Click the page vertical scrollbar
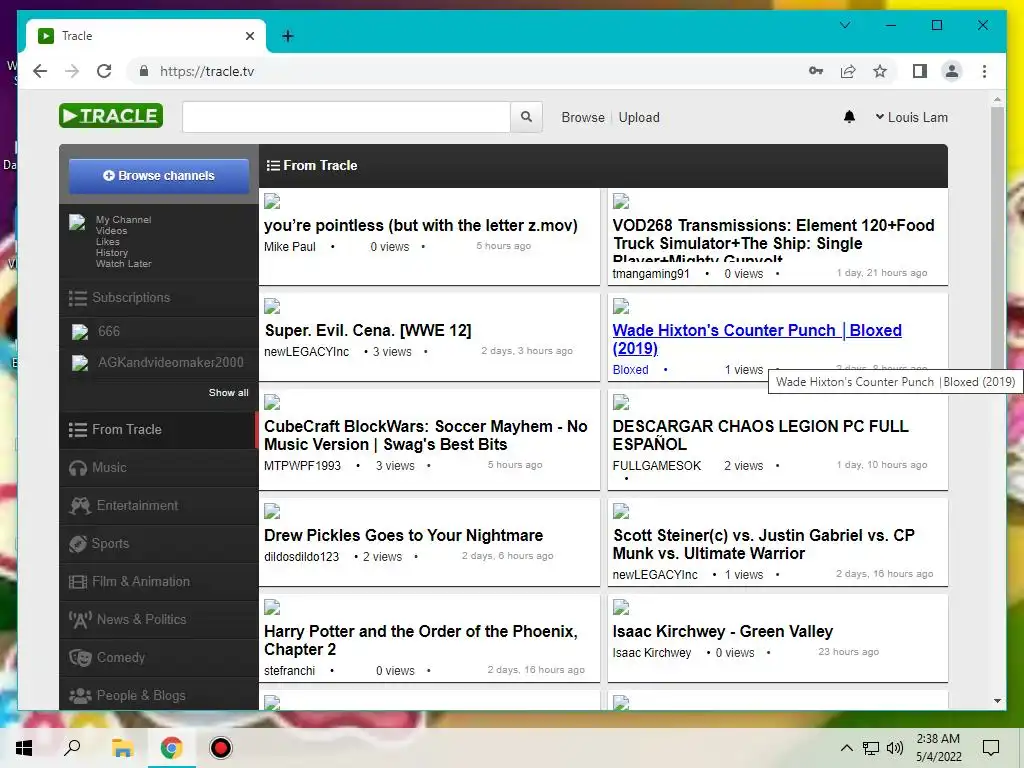The width and height of the screenshot is (1024, 768). tap(997, 238)
